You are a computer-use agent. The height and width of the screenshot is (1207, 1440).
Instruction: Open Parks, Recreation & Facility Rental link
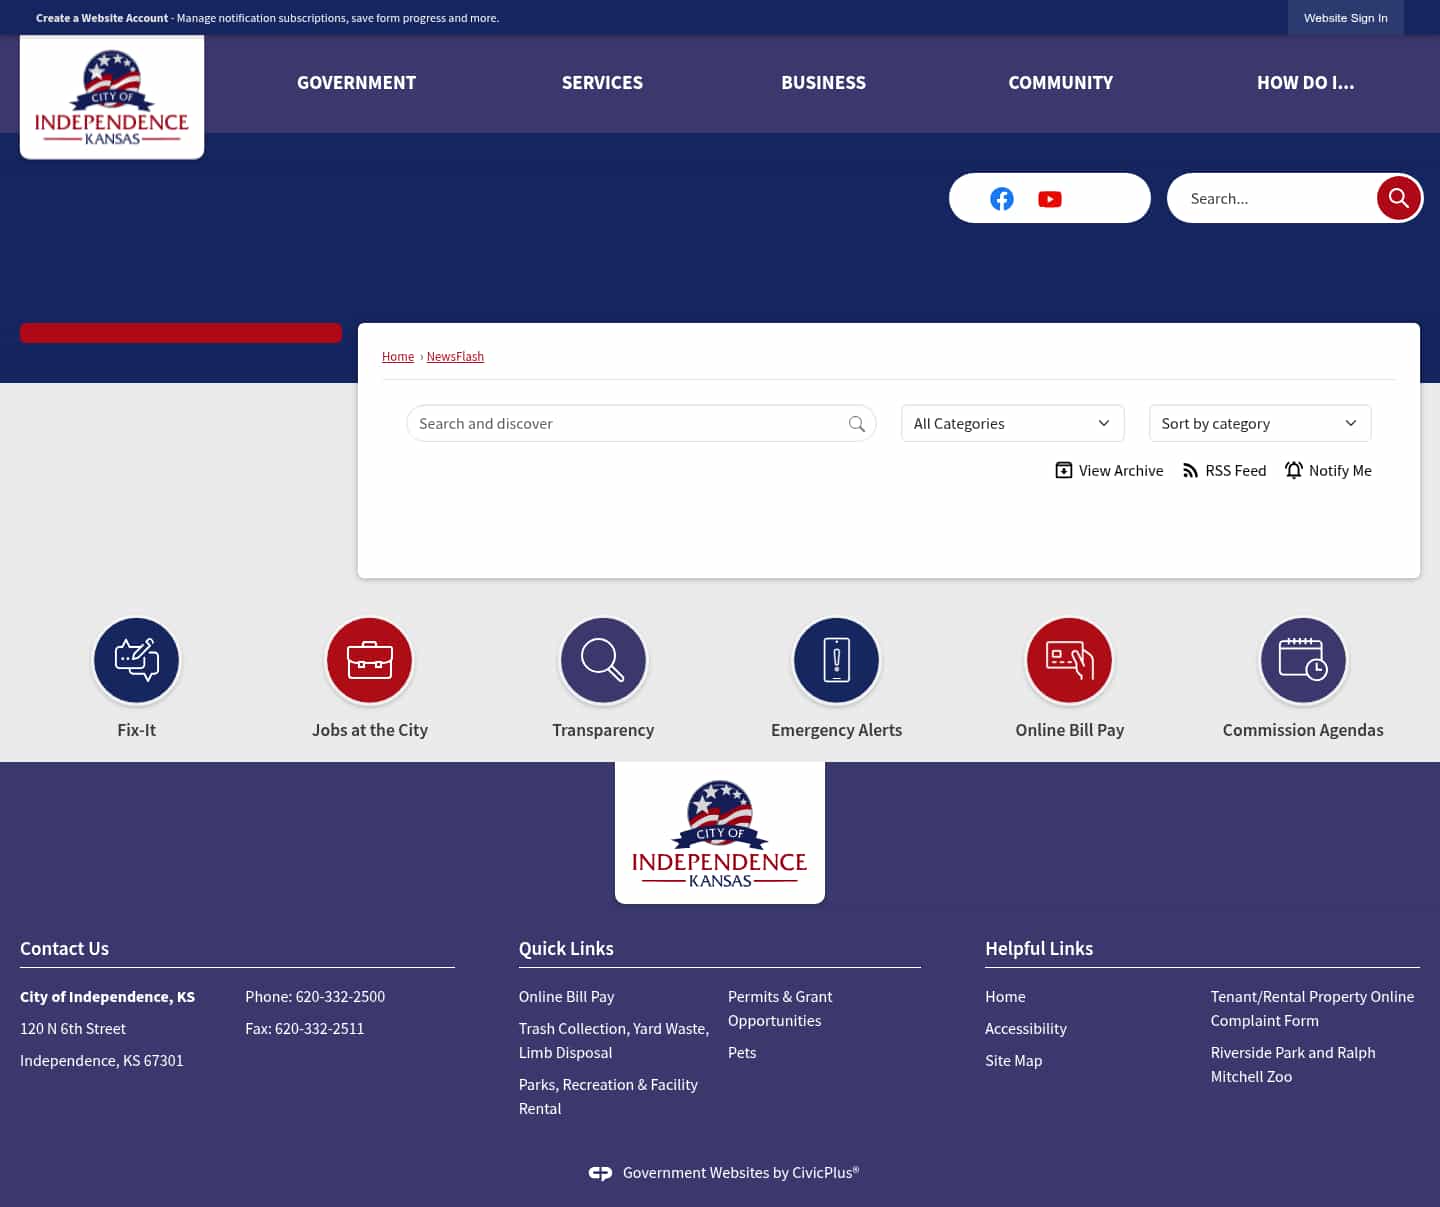click(608, 1097)
